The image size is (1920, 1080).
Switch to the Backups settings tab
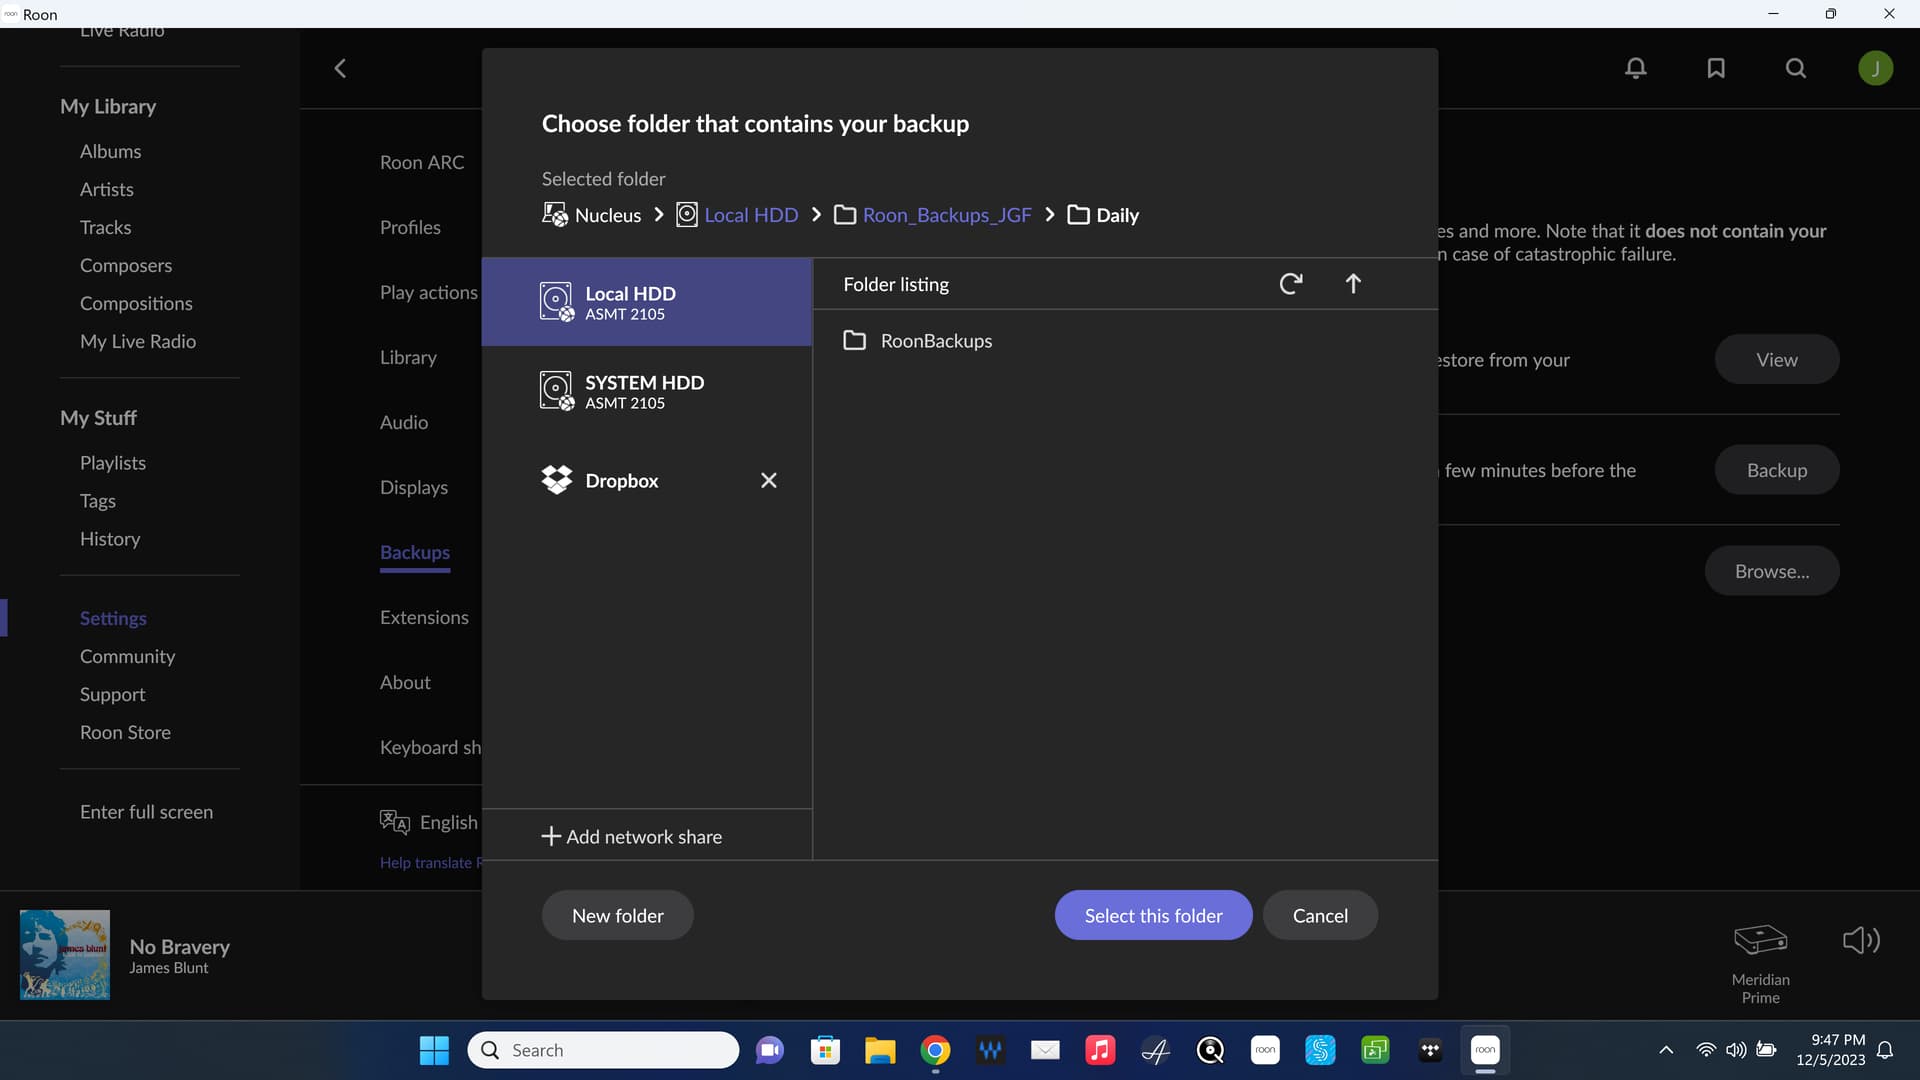pos(415,552)
